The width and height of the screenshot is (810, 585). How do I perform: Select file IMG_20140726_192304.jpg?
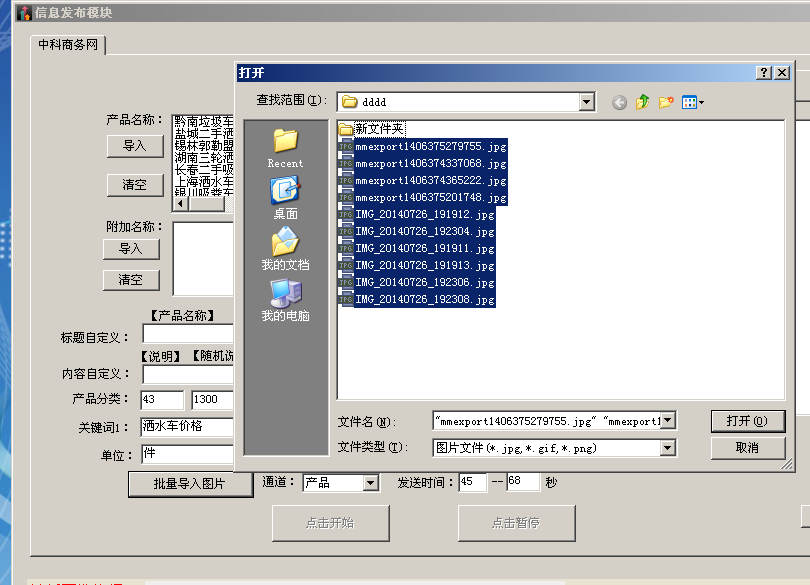click(x=424, y=232)
